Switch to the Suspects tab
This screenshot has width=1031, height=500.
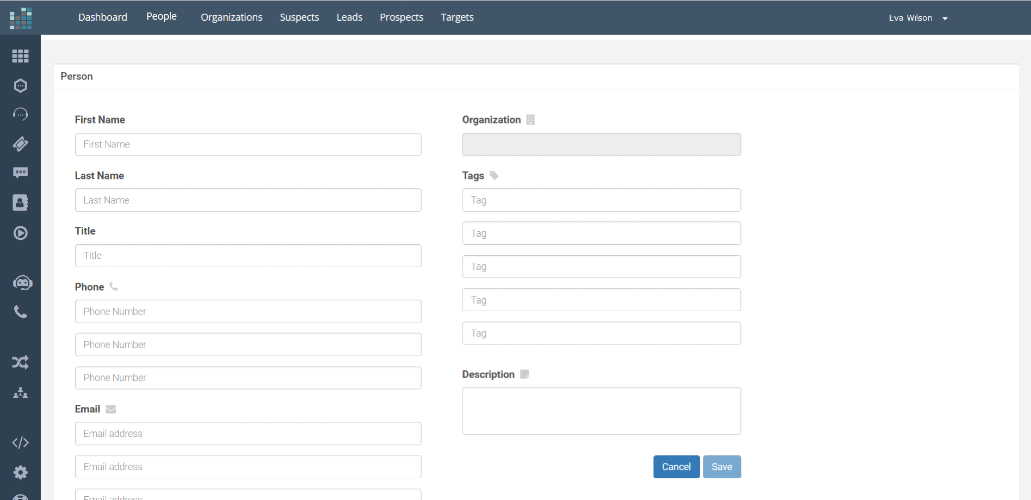point(299,17)
